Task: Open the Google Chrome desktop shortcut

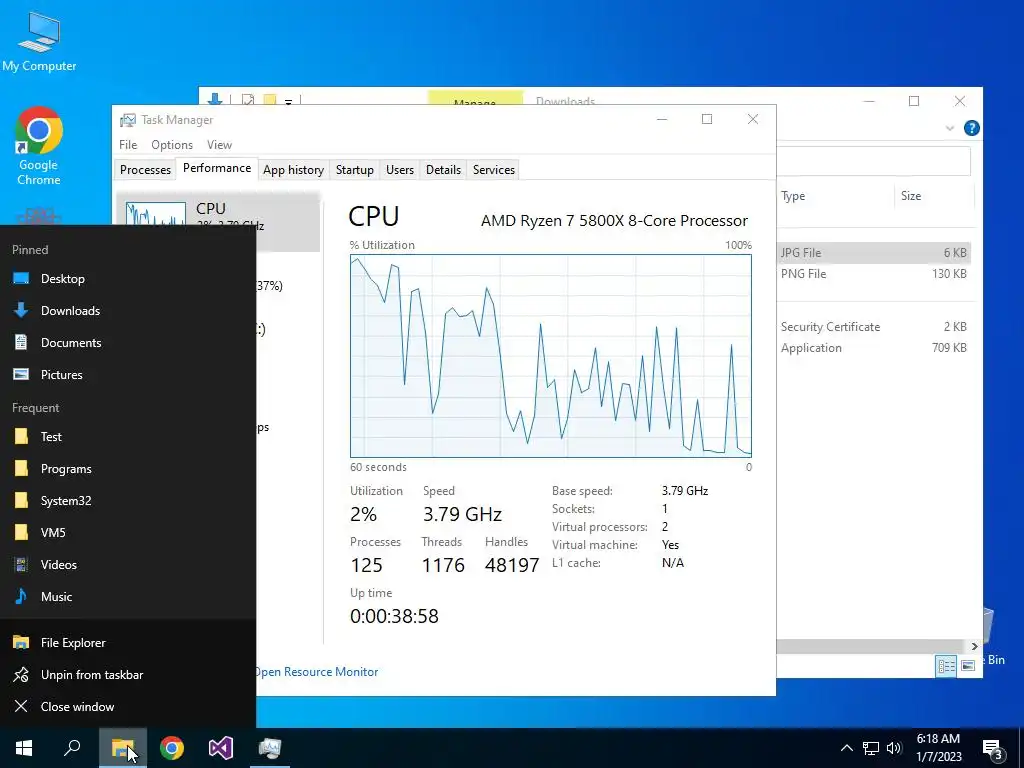Action: pyautogui.click(x=39, y=146)
